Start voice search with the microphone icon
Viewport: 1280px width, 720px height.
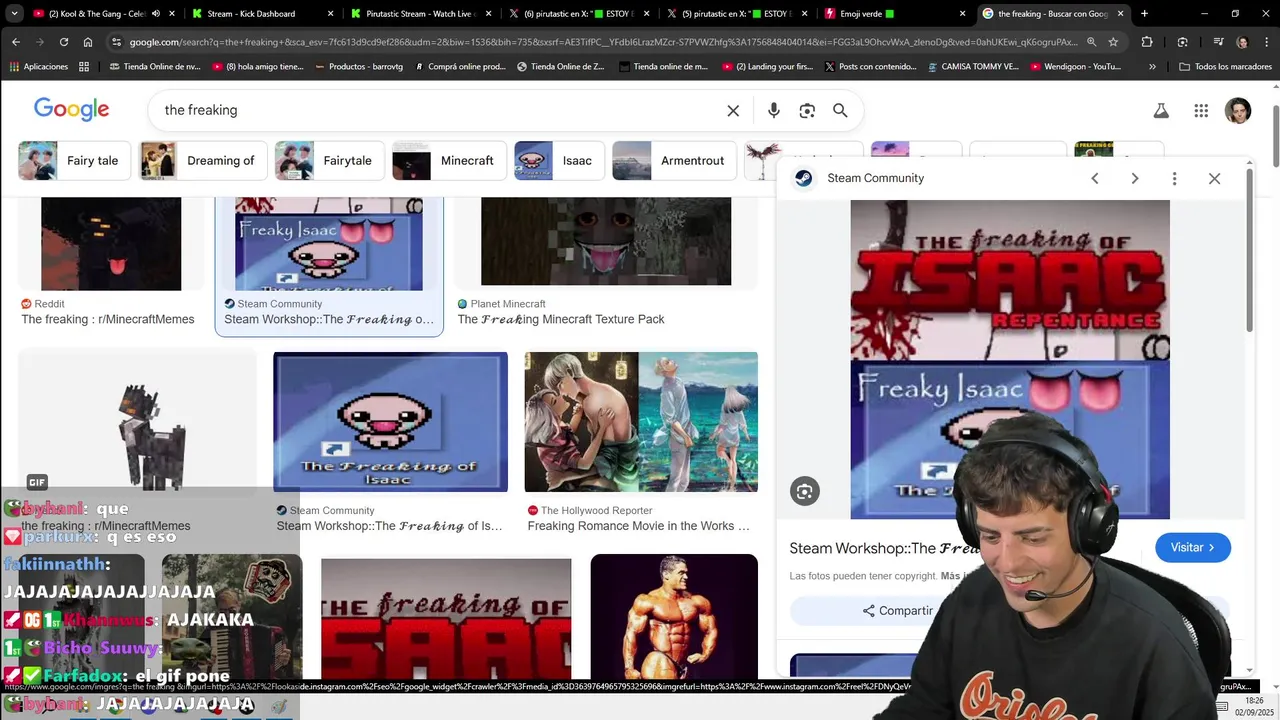click(x=773, y=110)
